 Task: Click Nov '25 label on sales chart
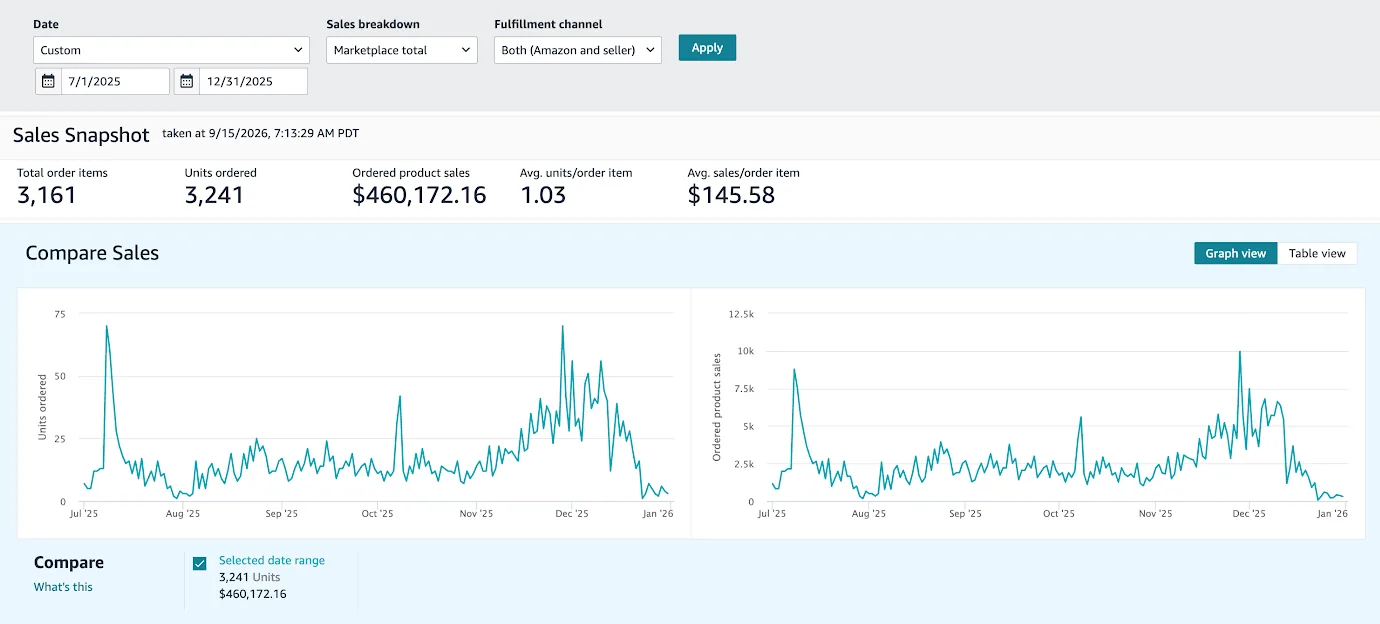pos(1155,514)
